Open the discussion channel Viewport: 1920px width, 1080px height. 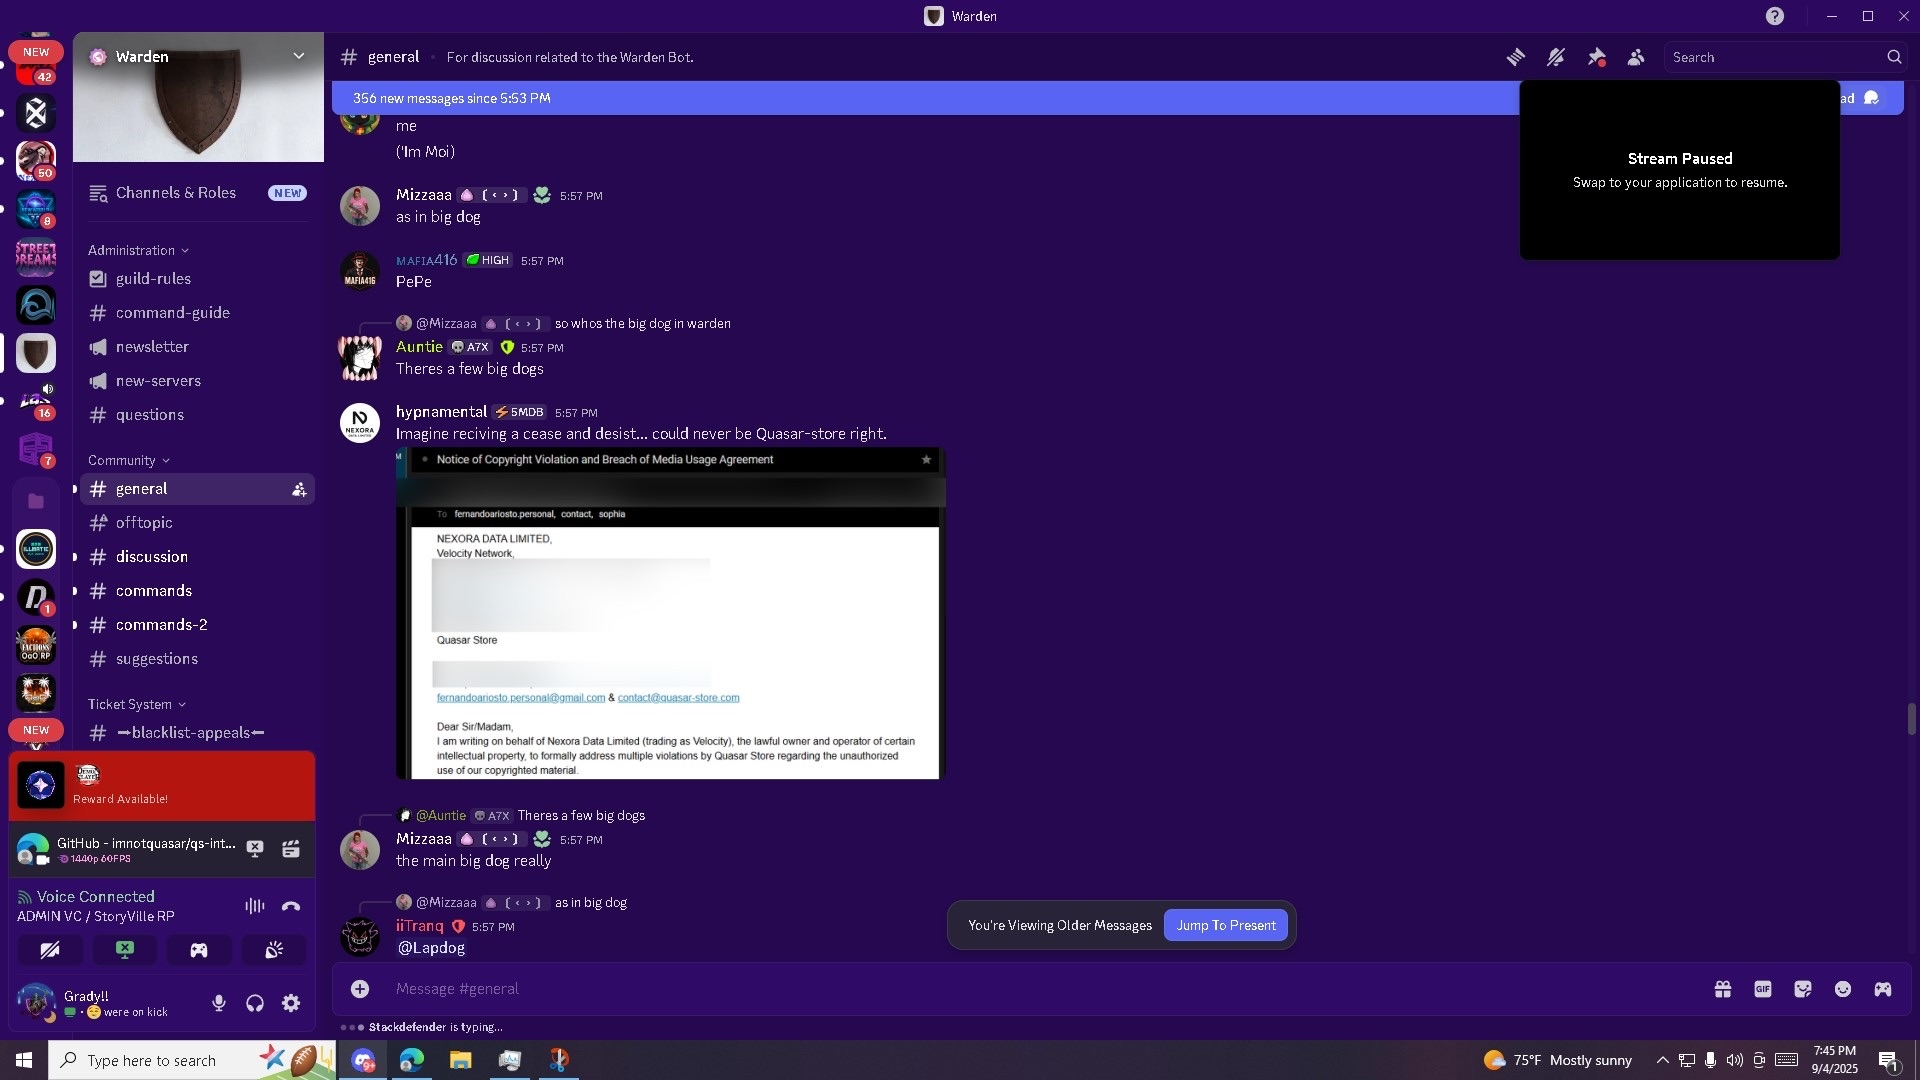pyautogui.click(x=197, y=557)
